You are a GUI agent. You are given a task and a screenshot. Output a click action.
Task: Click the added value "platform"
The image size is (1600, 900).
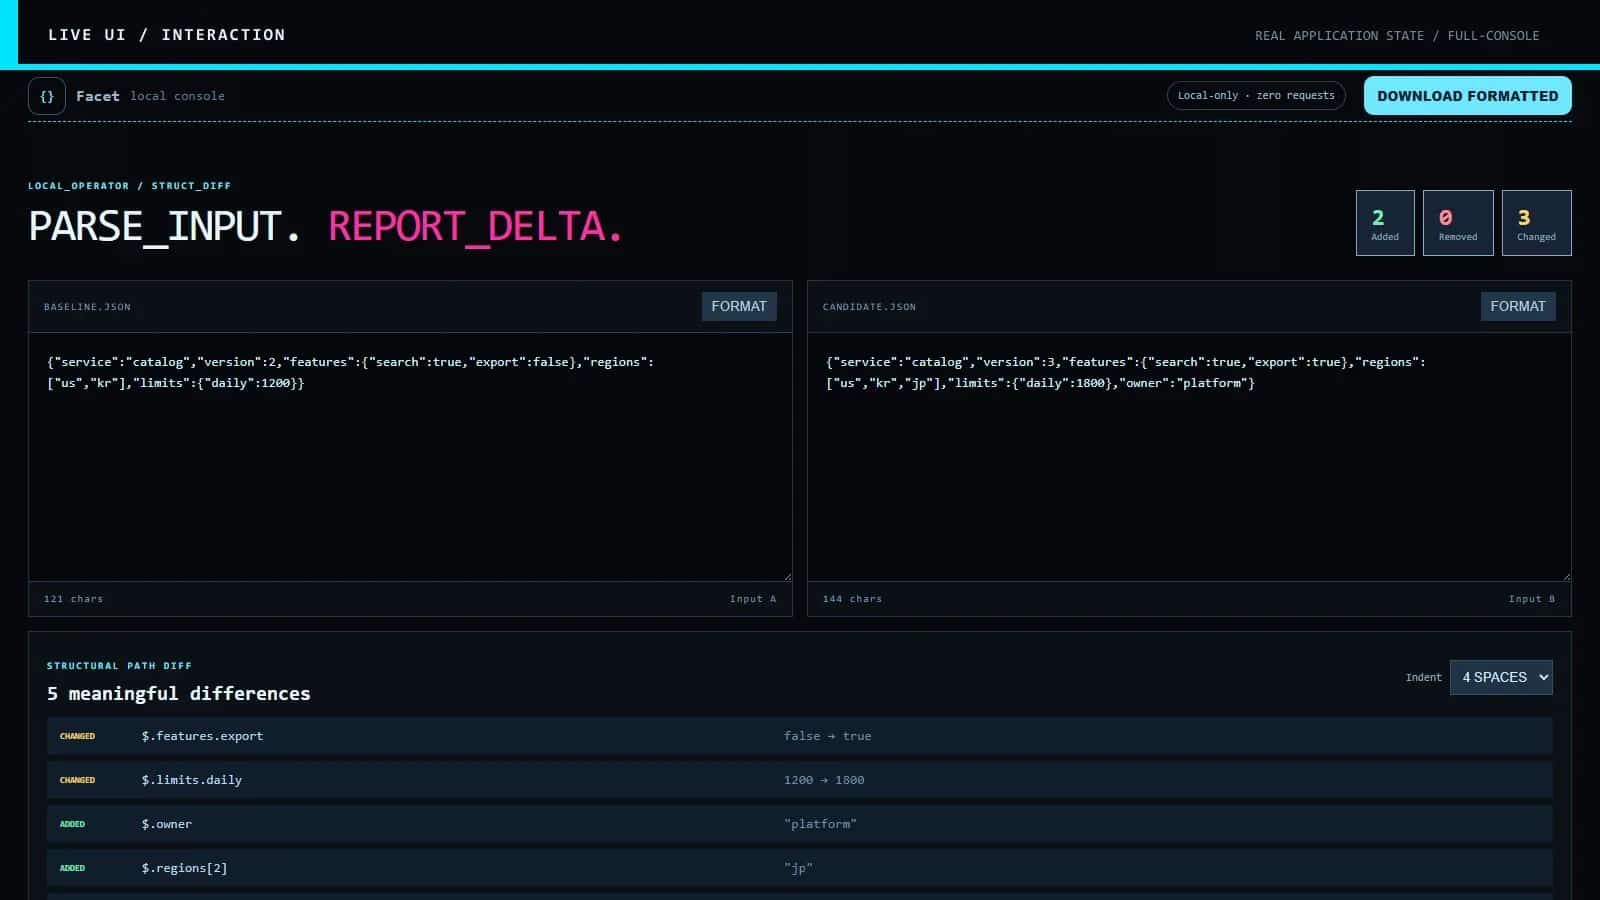point(820,824)
